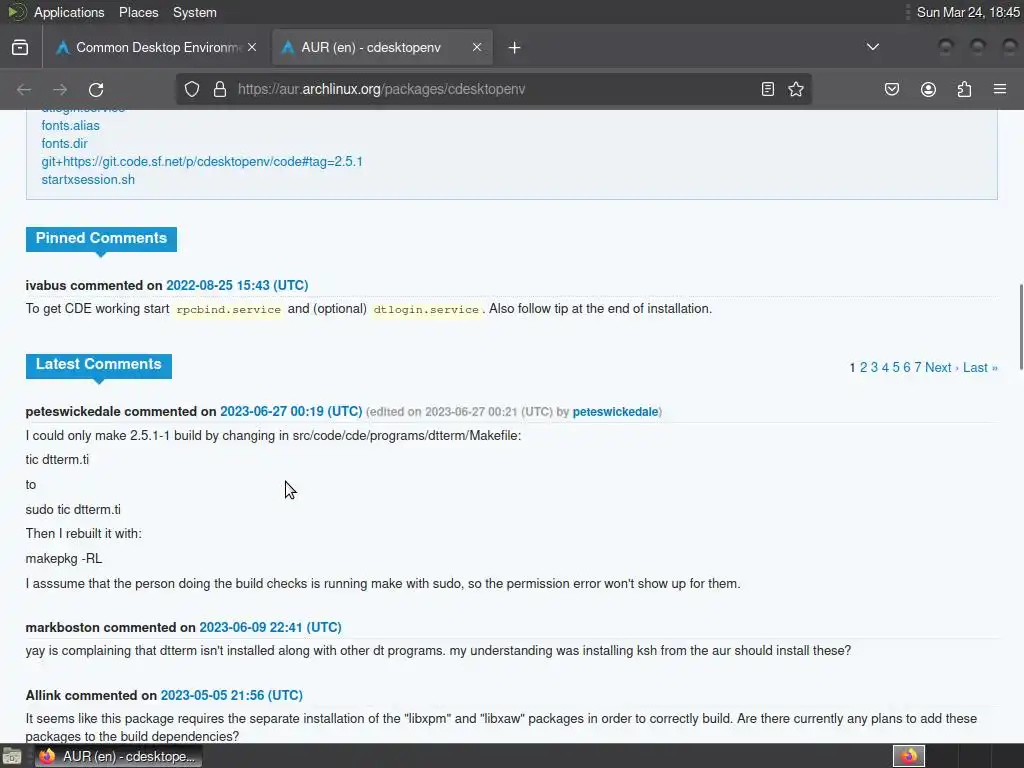1024x768 pixels.
Task: Open peteswickedale profile link
Action: tap(615, 412)
